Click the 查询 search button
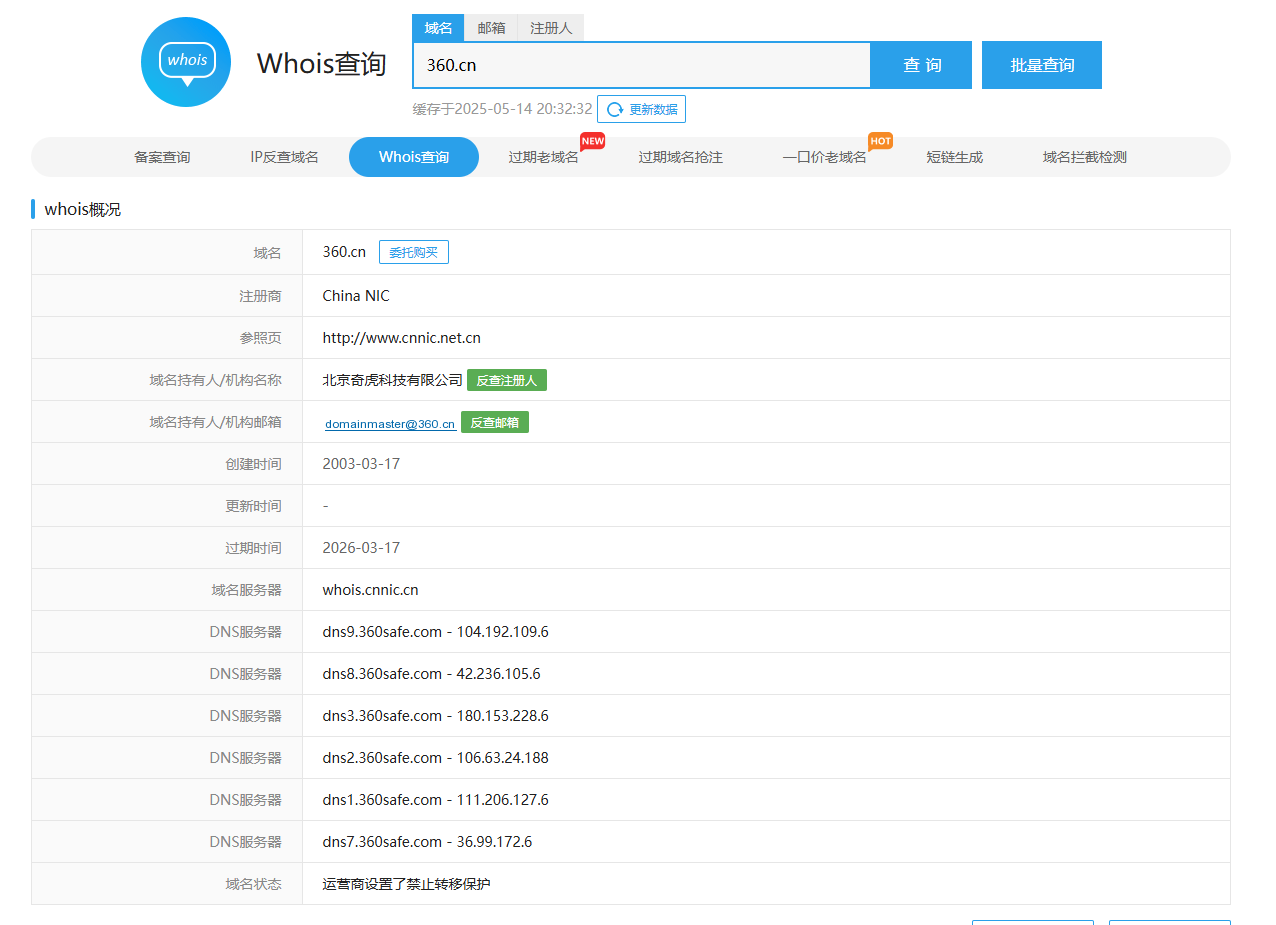Image resolution: width=1276 pixels, height=925 pixels. (922, 65)
